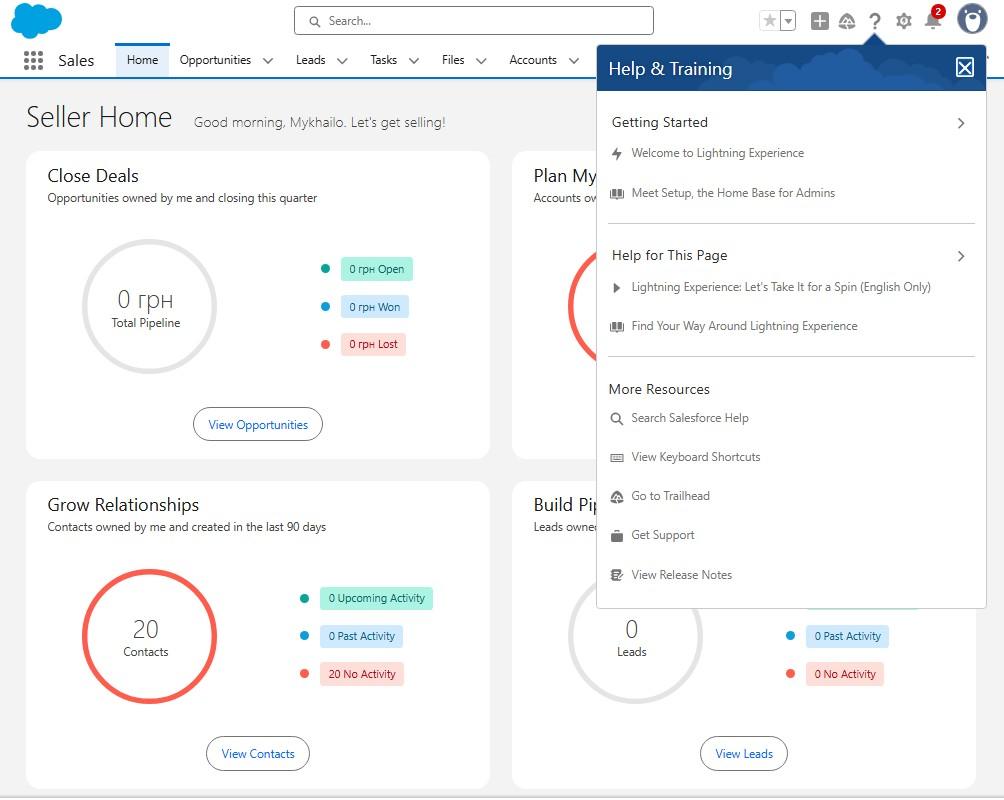Click the 0 No Activity badge
Image resolution: width=1004 pixels, height=800 pixels.
point(845,674)
